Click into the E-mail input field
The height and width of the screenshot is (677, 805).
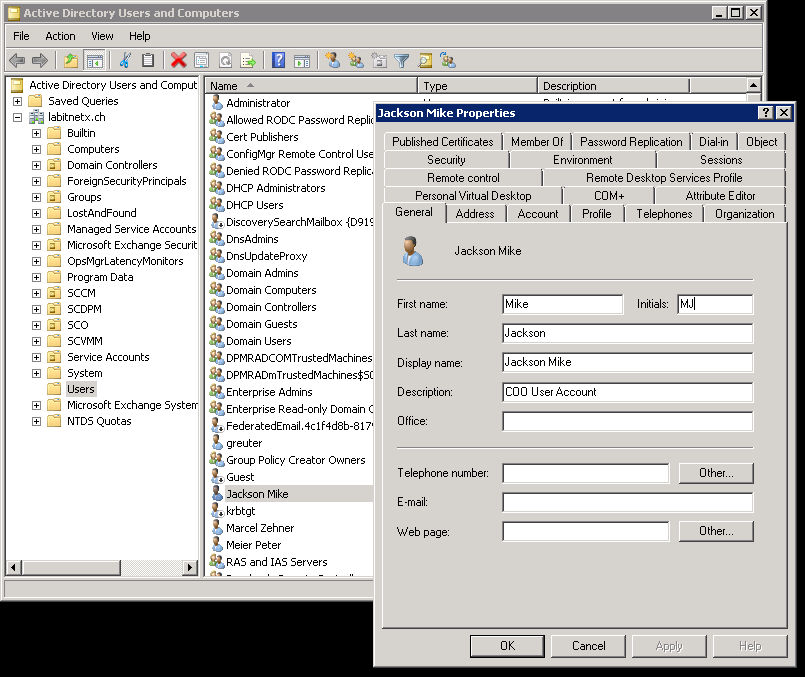[x=627, y=502]
